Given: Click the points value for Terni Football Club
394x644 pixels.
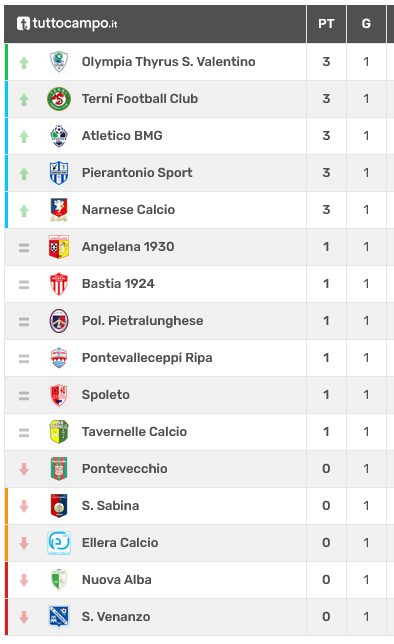Looking at the screenshot, I should tap(326, 99).
